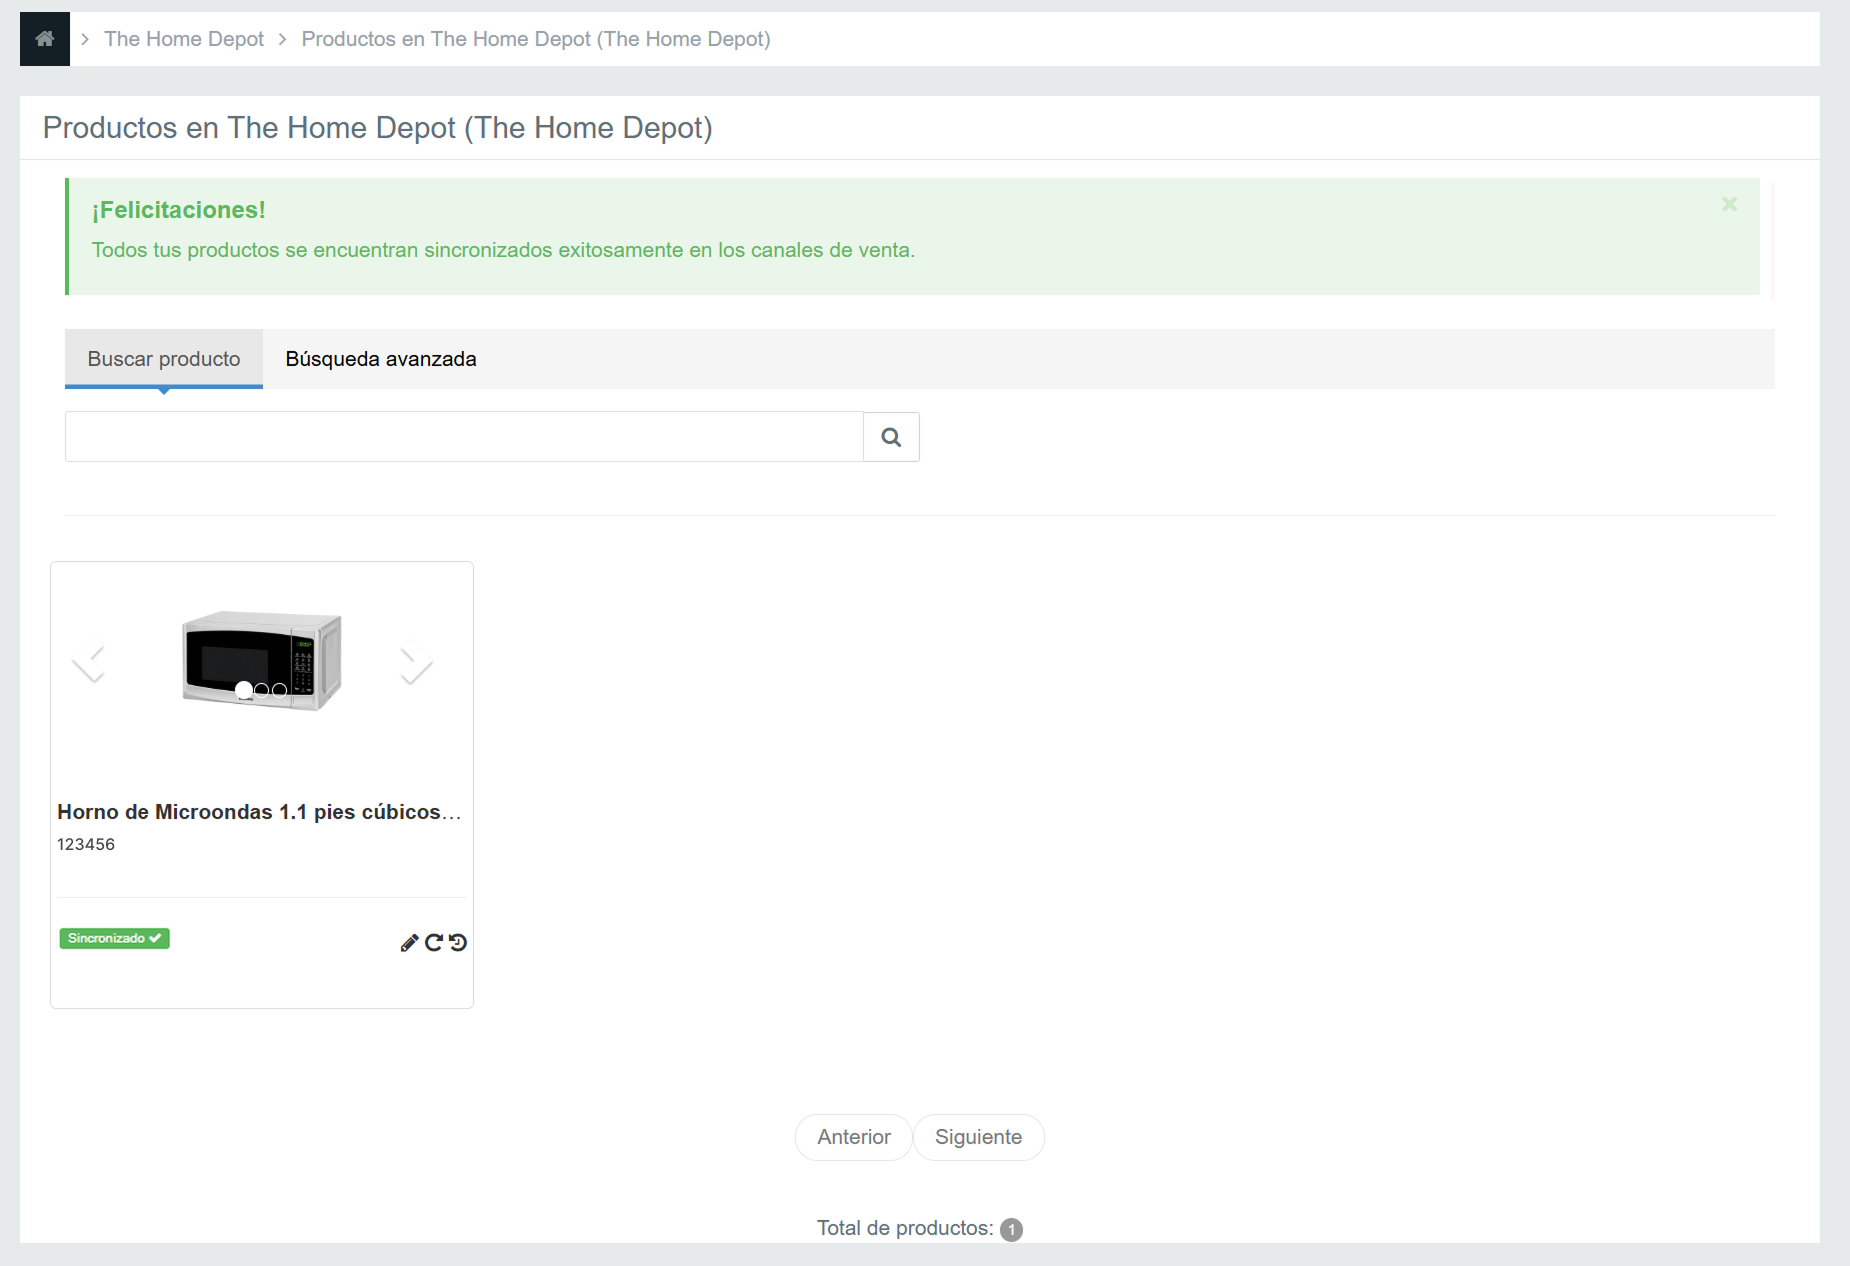The width and height of the screenshot is (1850, 1266).
Task: Click the magnifier search button
Action: [x=891, y=437]
